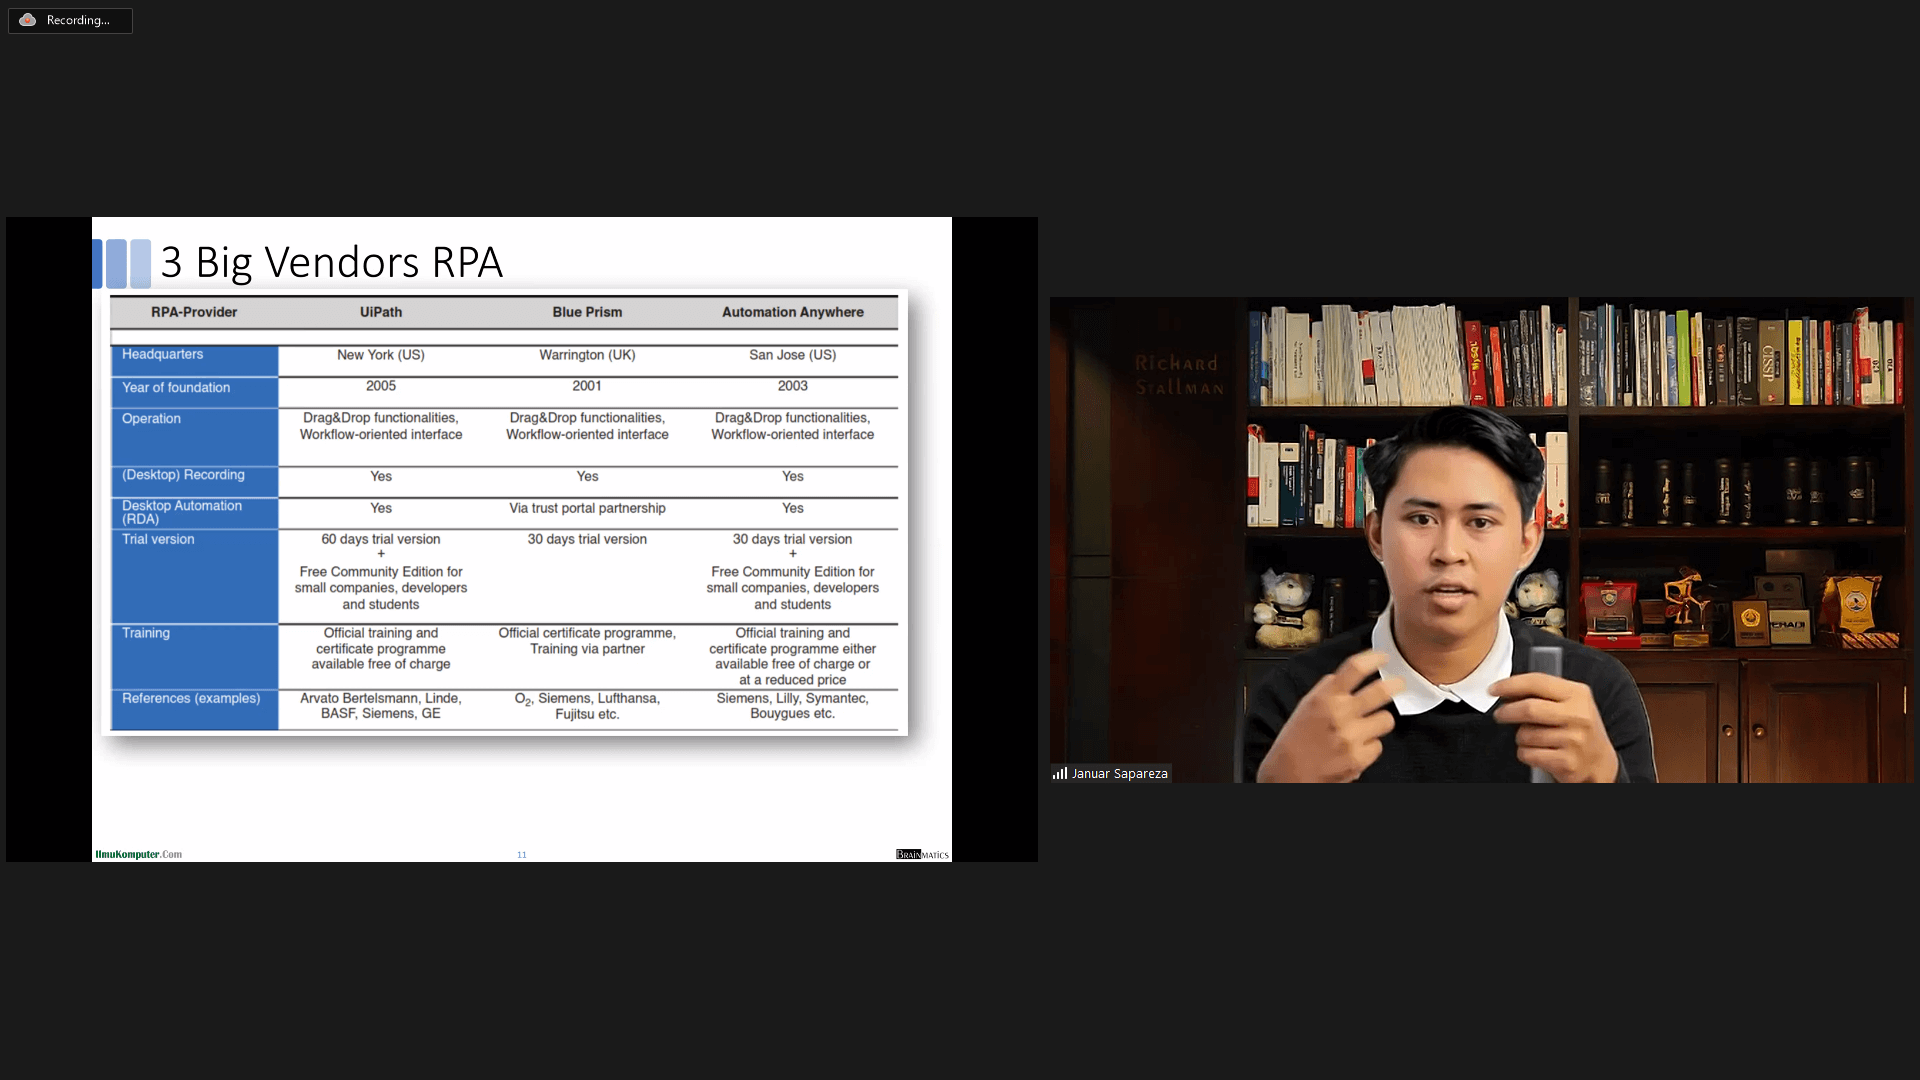Screen dimensions: 1920x1080
Task: Click the Brainmatics logo in the slide footer
Action: (922, 854)
